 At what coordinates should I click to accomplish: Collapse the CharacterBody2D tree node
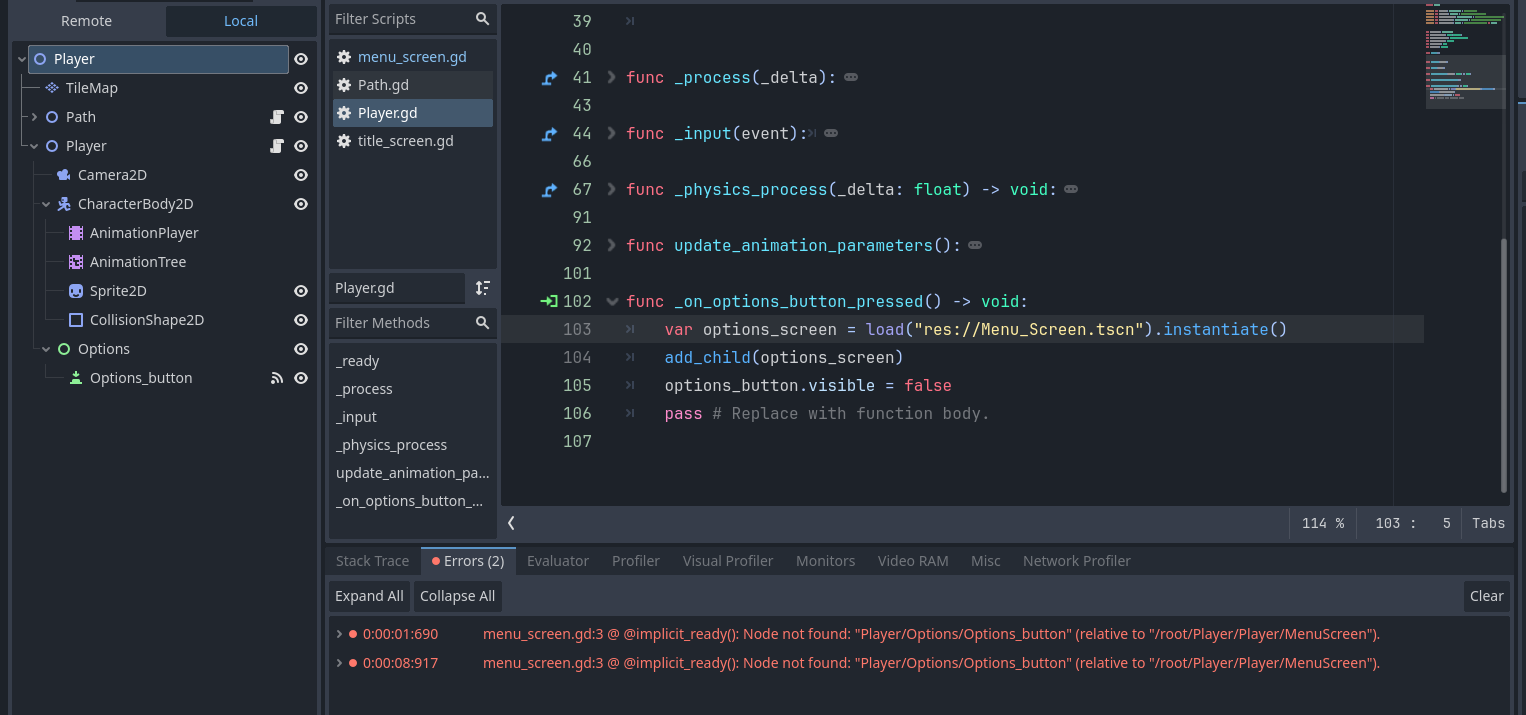46,204
